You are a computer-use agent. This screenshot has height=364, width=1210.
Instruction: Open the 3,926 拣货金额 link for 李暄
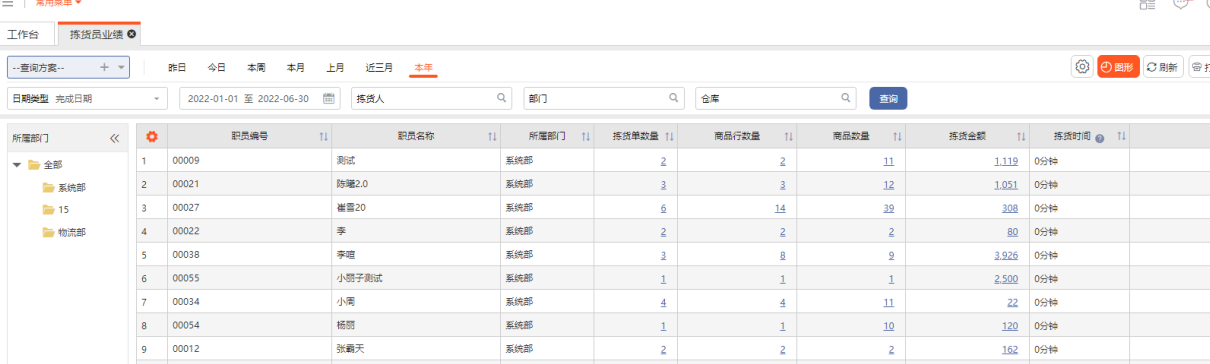point(1006,255)
